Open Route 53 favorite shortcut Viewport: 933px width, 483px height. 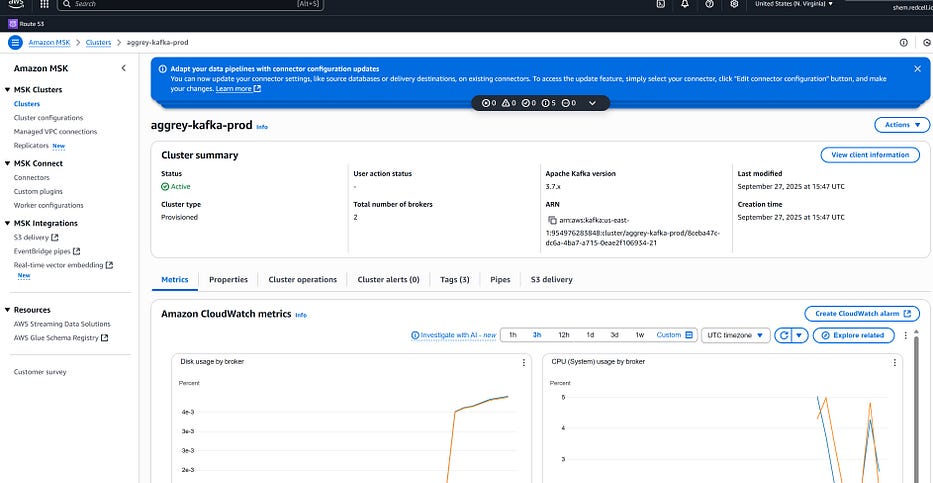[x=26, y=24]
